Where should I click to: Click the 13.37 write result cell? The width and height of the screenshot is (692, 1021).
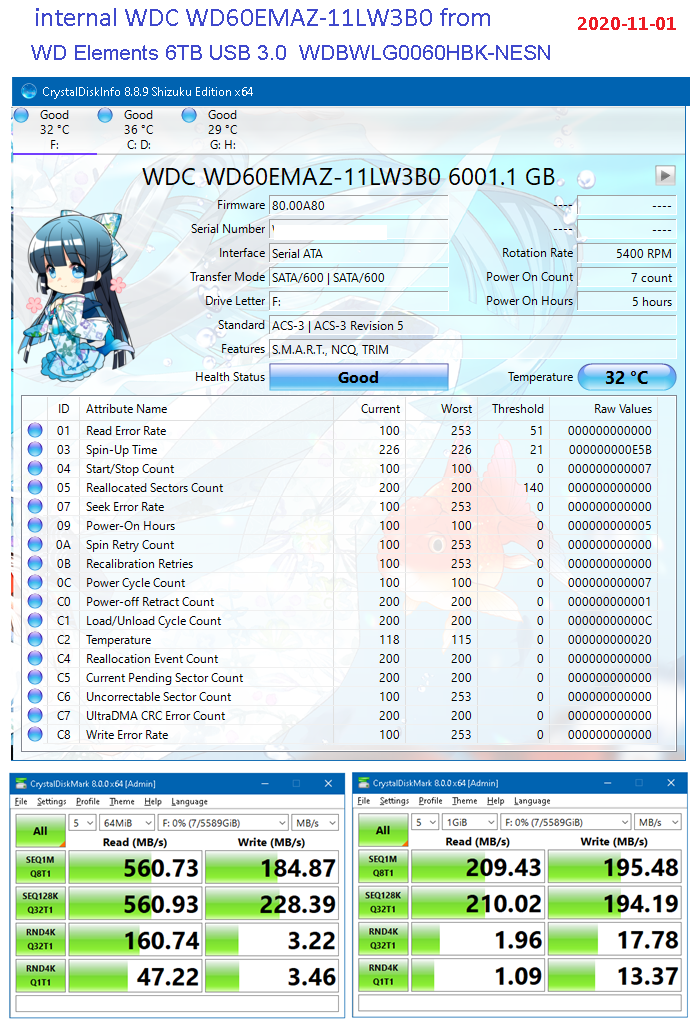coord(615,976)
